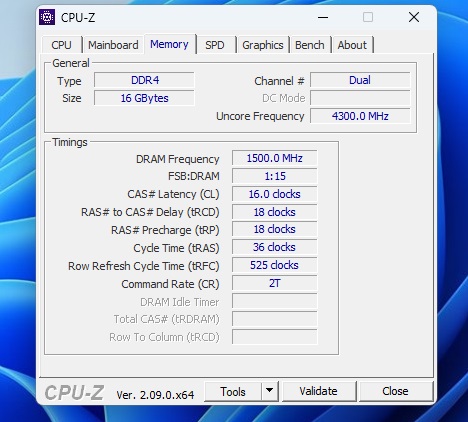468x422 pixels.
Task: Select the Memory tab
Action: [169, 44]
